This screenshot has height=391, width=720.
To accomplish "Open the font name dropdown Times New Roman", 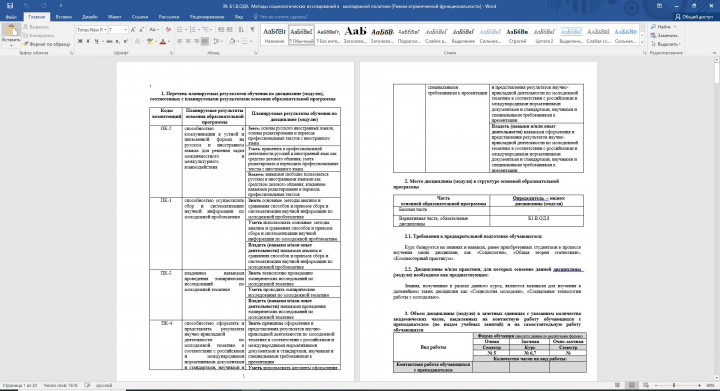I will pos(105,30).
